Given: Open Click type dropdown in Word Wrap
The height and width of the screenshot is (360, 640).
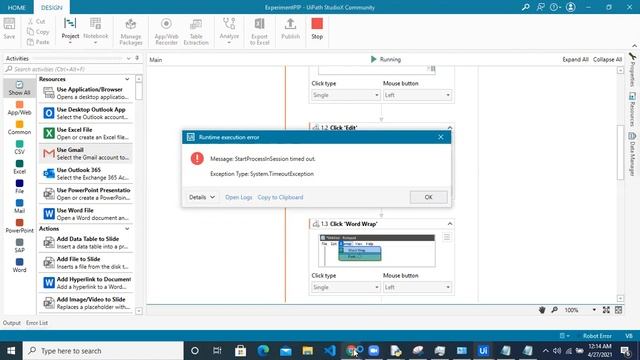Looking at the screenshot, I should click(x=346, y=287).
